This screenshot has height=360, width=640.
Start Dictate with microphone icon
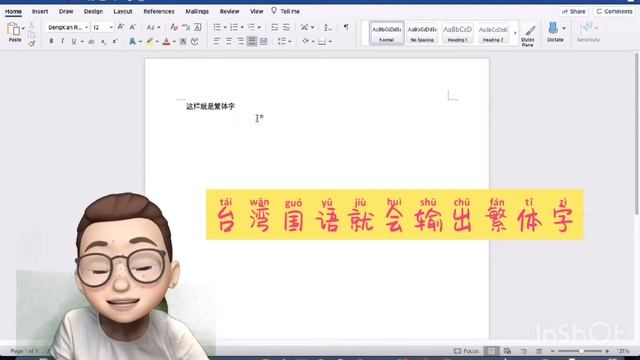(553, 28)
